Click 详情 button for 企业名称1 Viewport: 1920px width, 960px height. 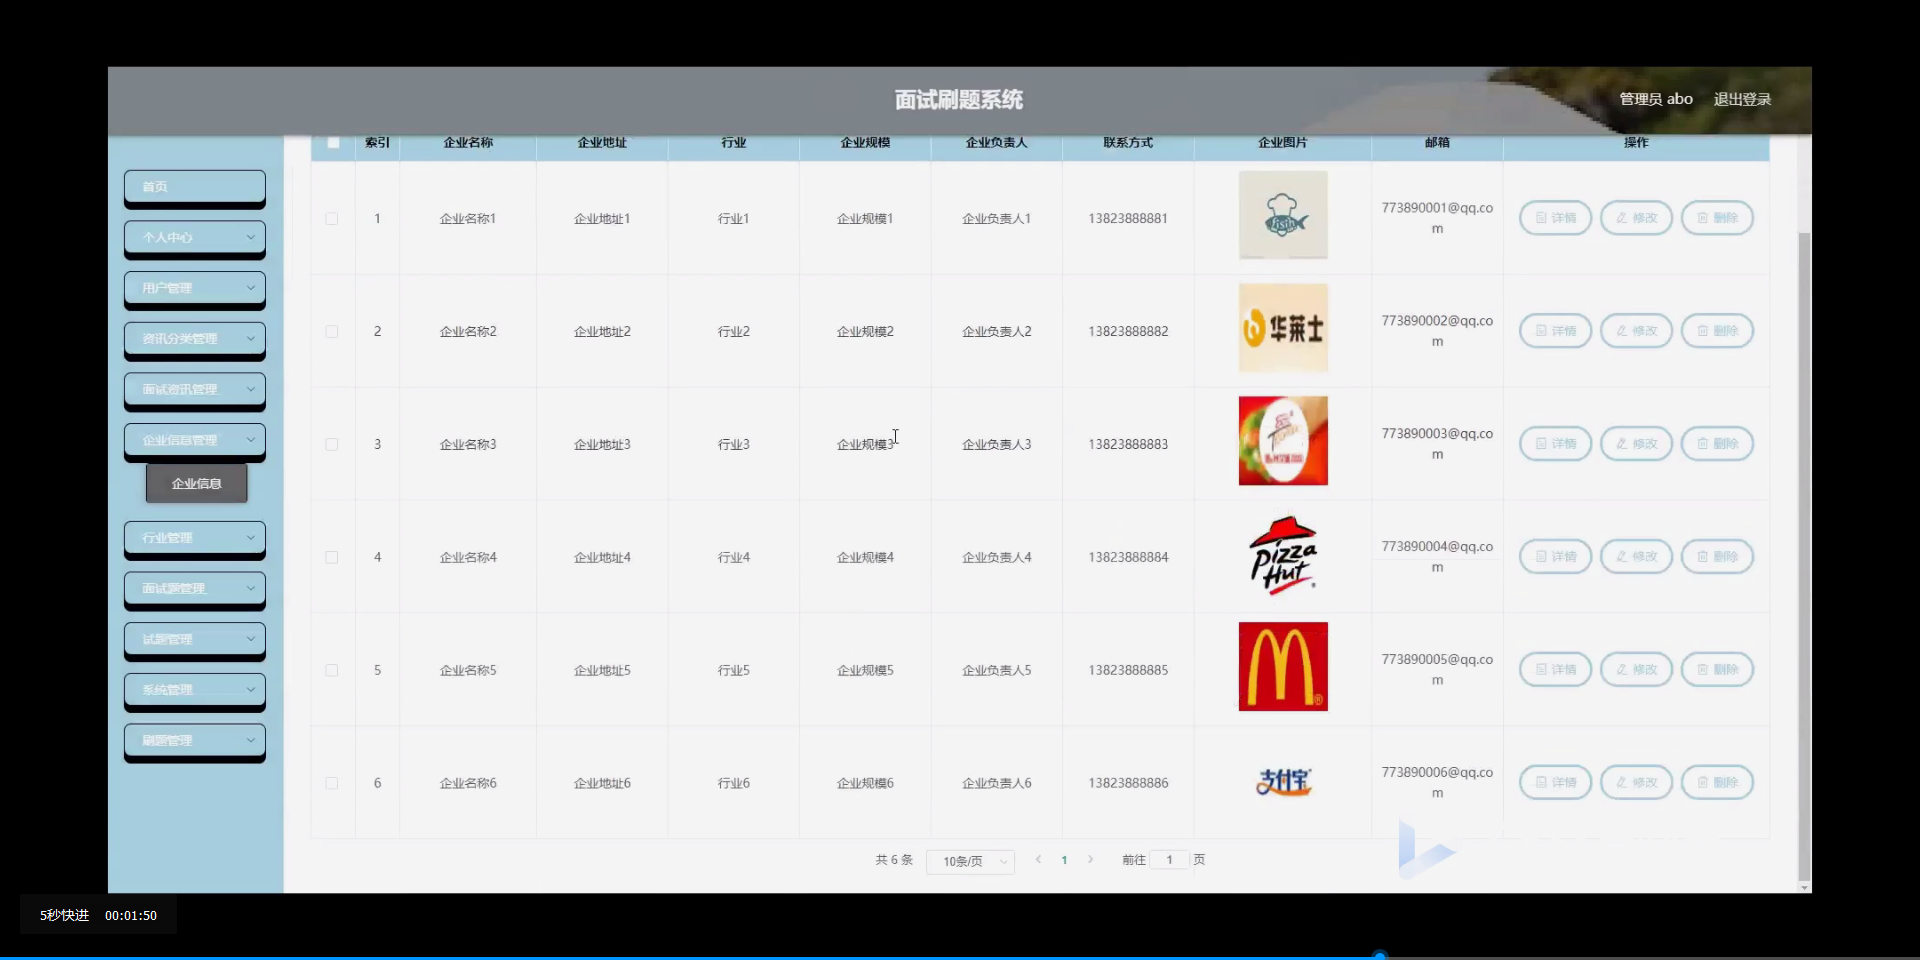coord(1555,218)
